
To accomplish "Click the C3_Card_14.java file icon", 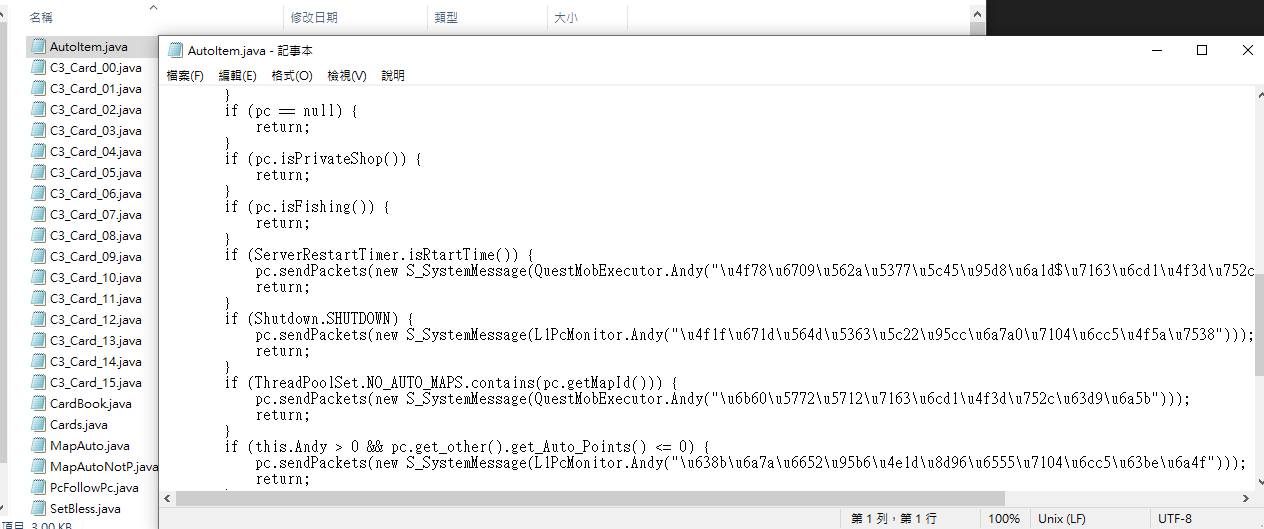I will coord(38,361).
